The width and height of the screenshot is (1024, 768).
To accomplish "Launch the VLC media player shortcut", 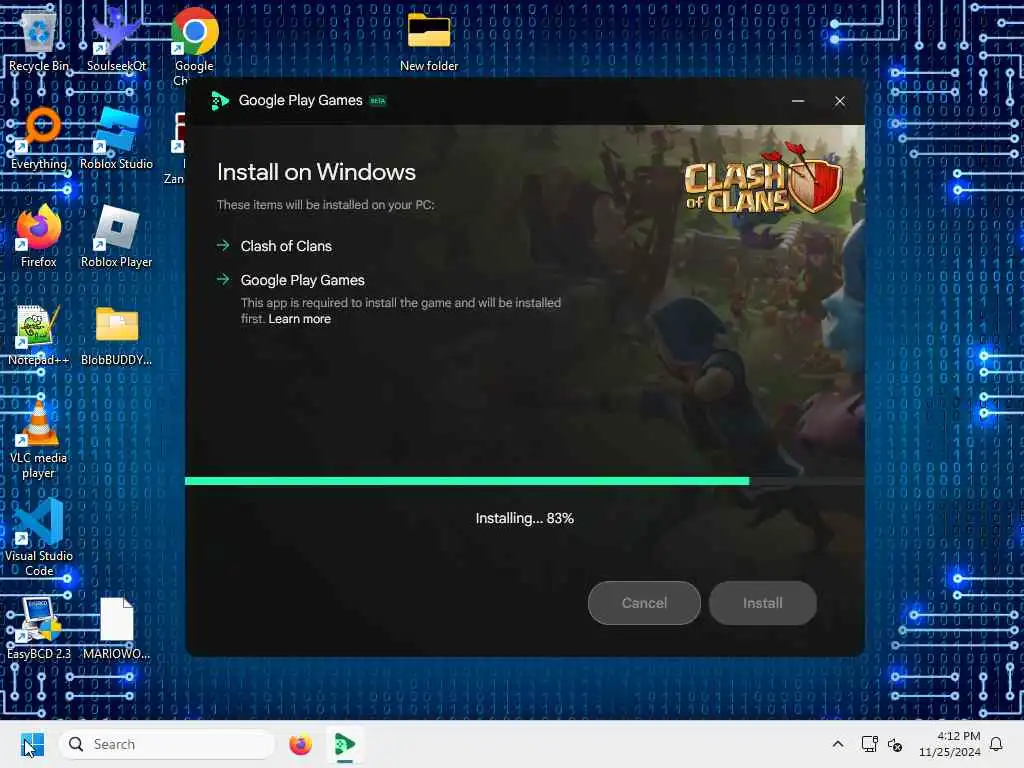I will 39,438.
